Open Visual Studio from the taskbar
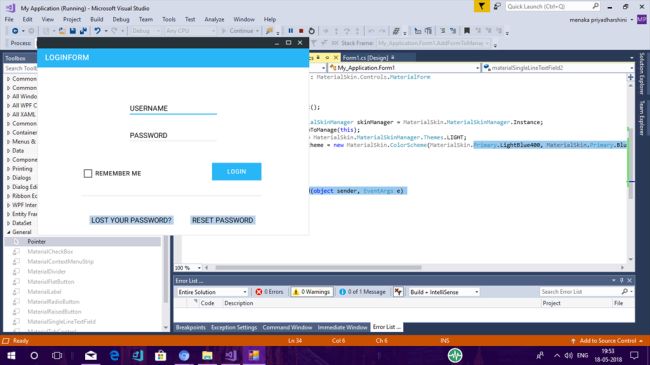Viewport: 650px width, 365px height. tap(230, 355)
